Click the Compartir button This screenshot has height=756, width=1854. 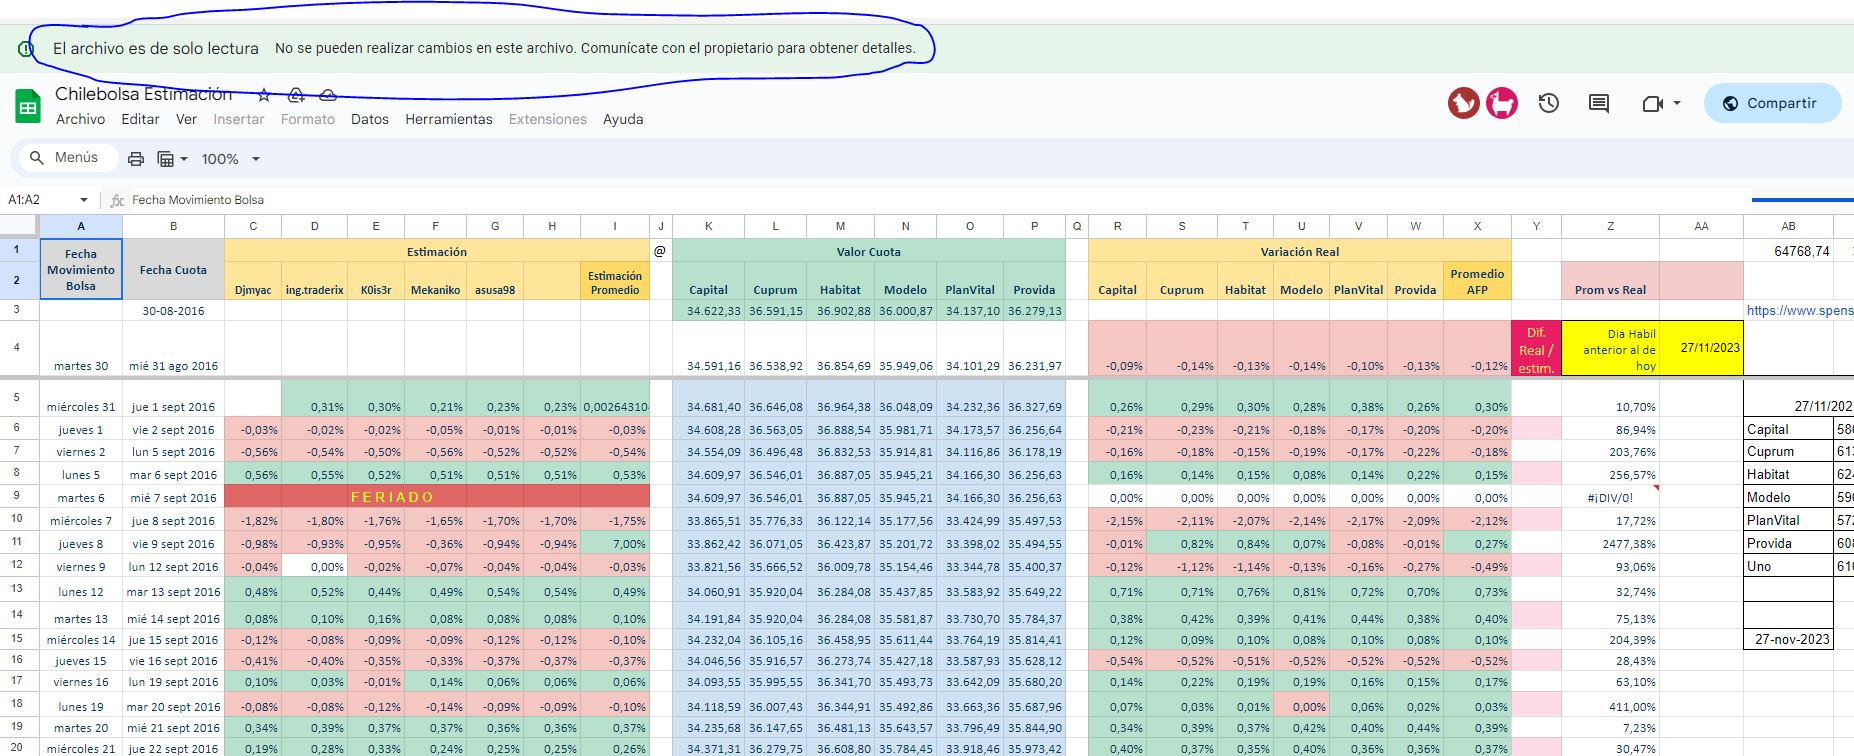(1772, 103)
